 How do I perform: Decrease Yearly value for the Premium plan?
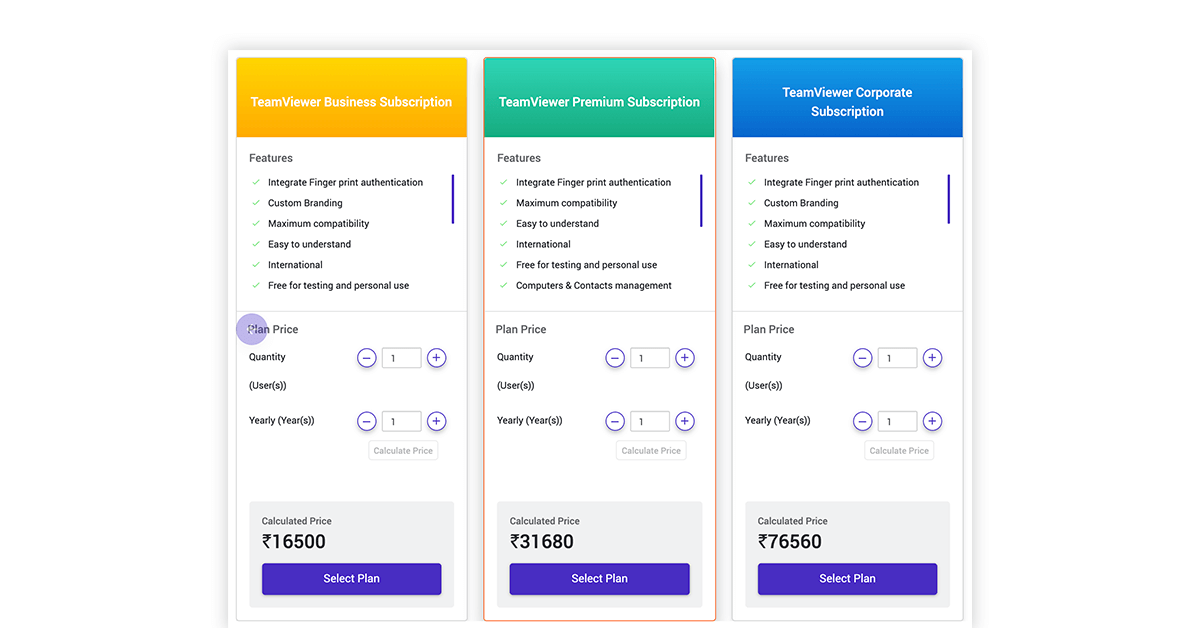(615, 421)
